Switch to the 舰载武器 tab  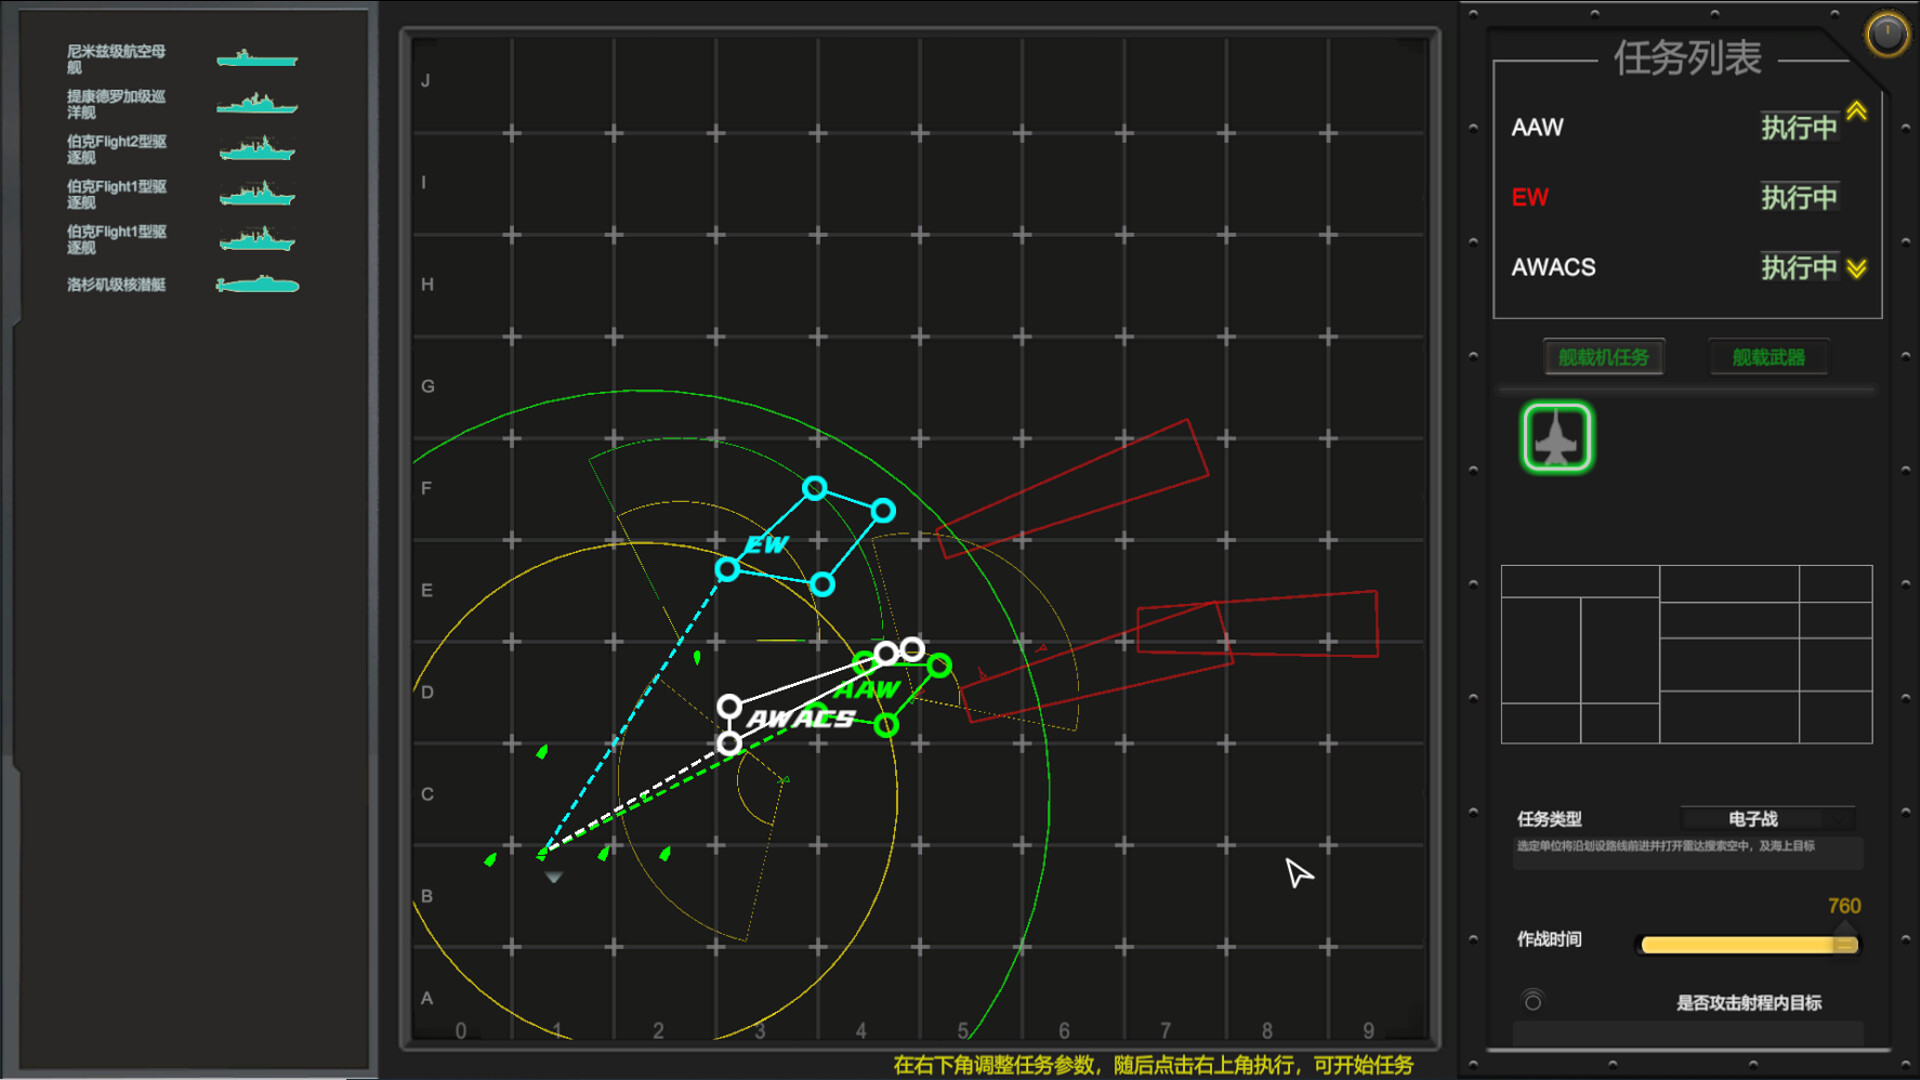pos(1768,356)
